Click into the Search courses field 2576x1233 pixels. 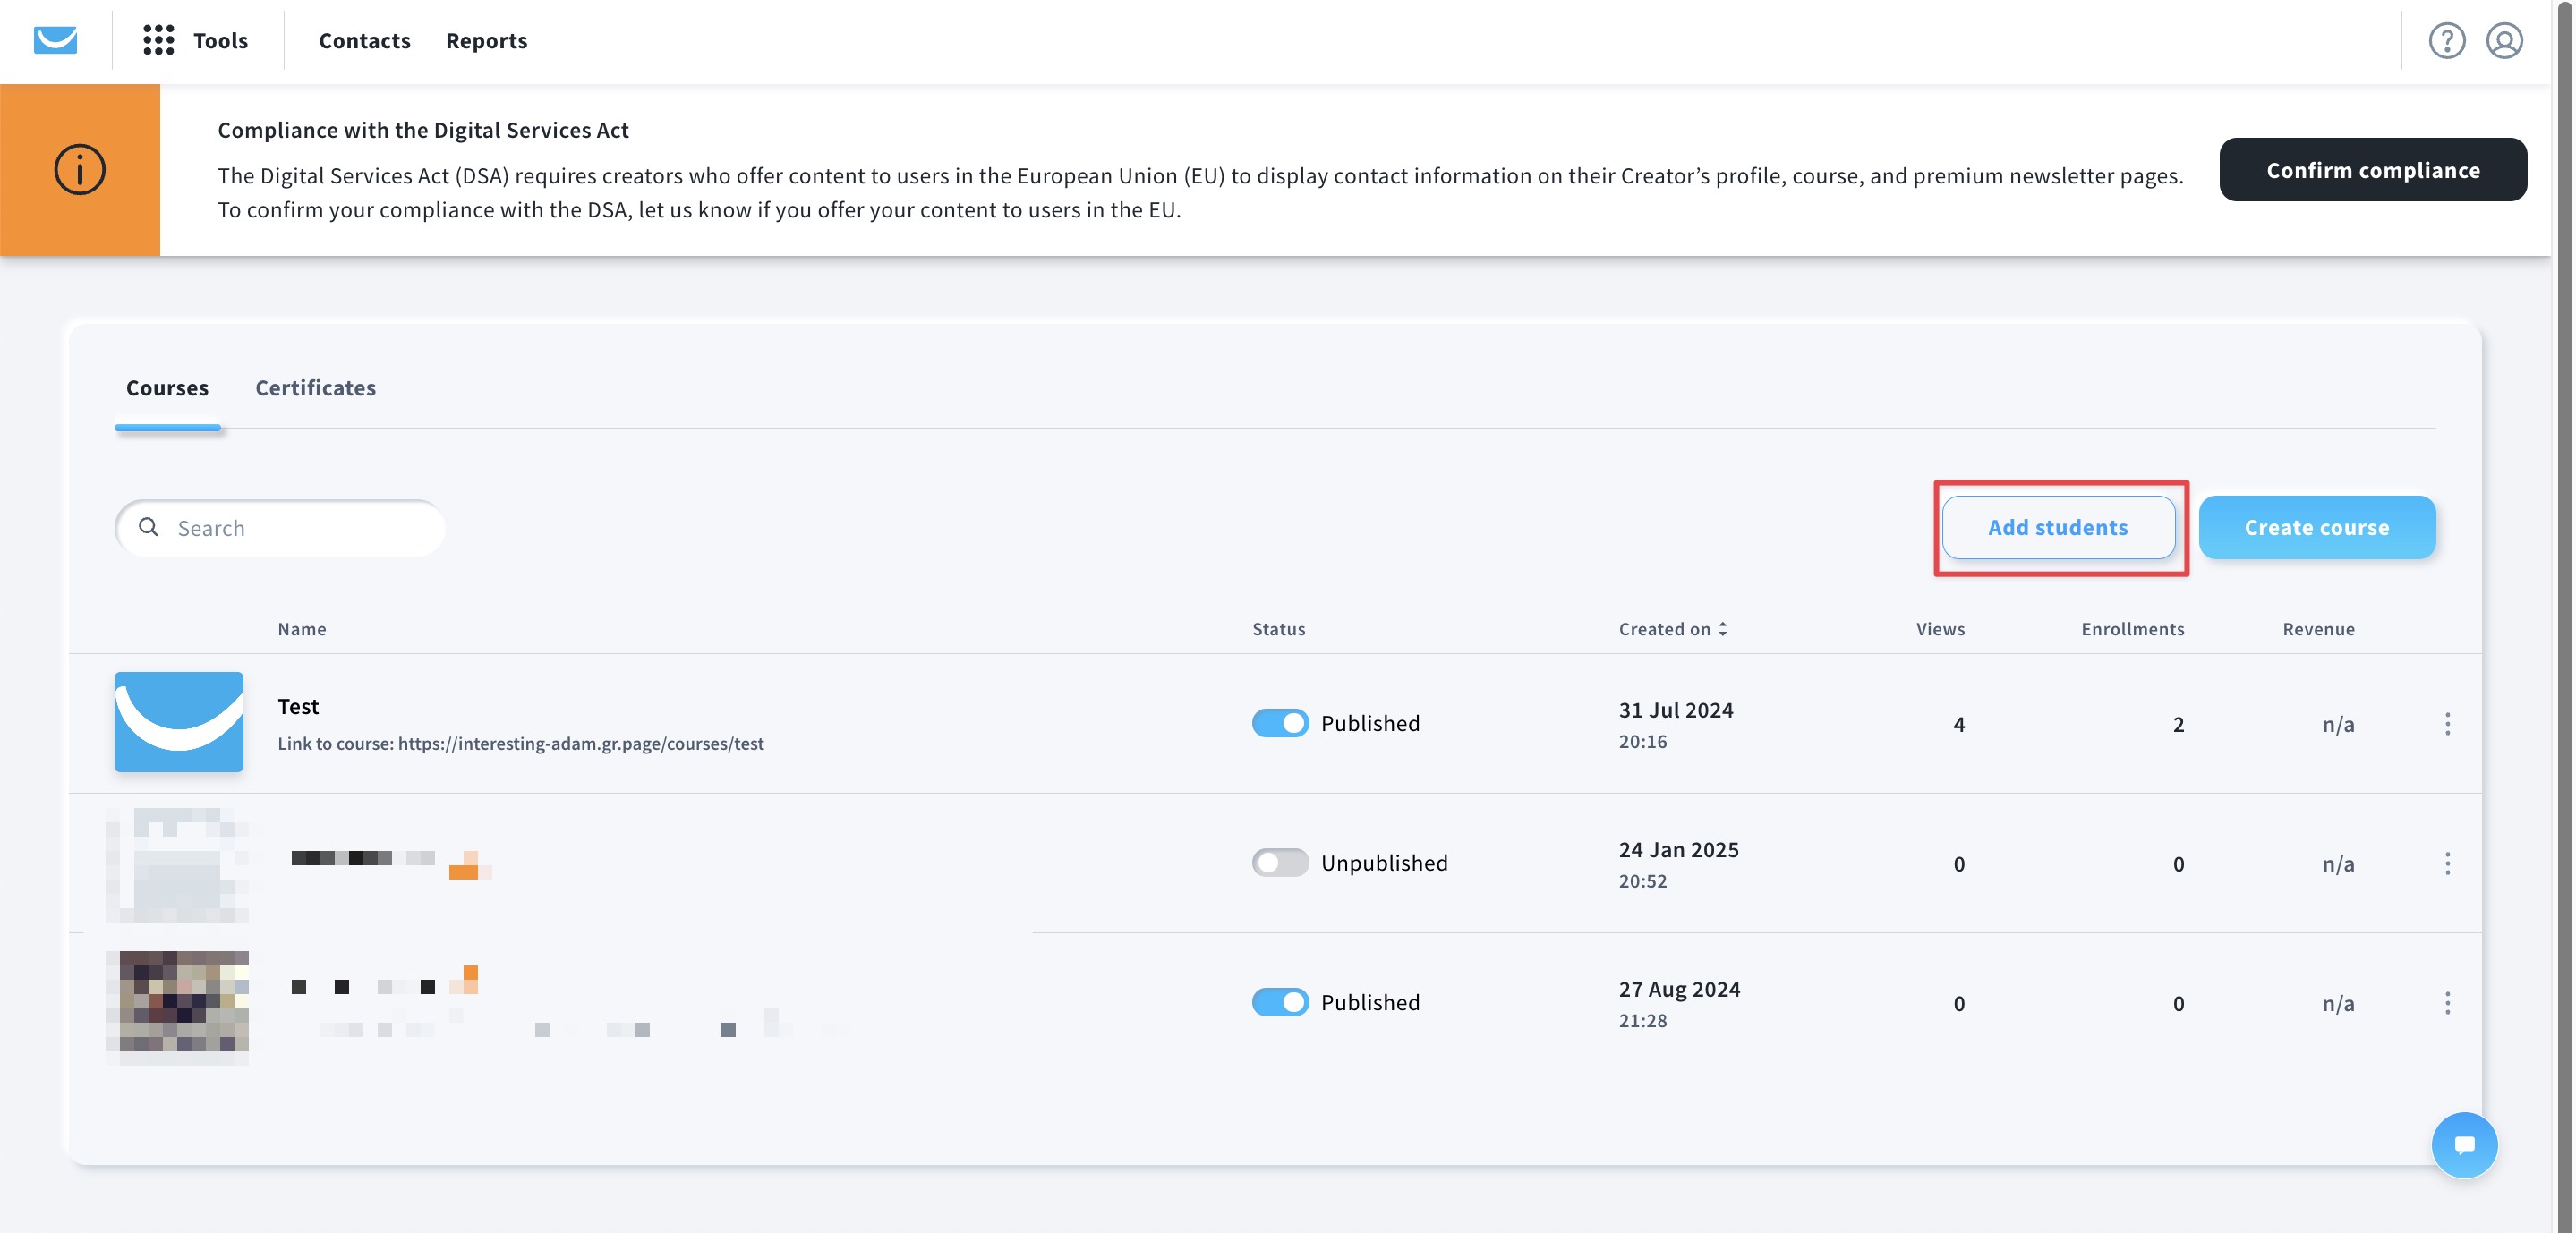(280, 528)
